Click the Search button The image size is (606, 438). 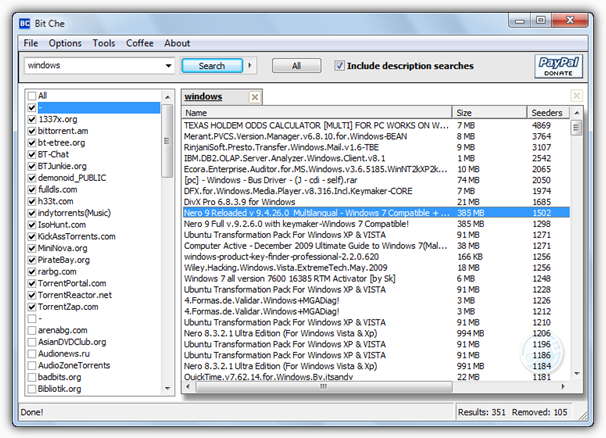click(x=212, y=66)
